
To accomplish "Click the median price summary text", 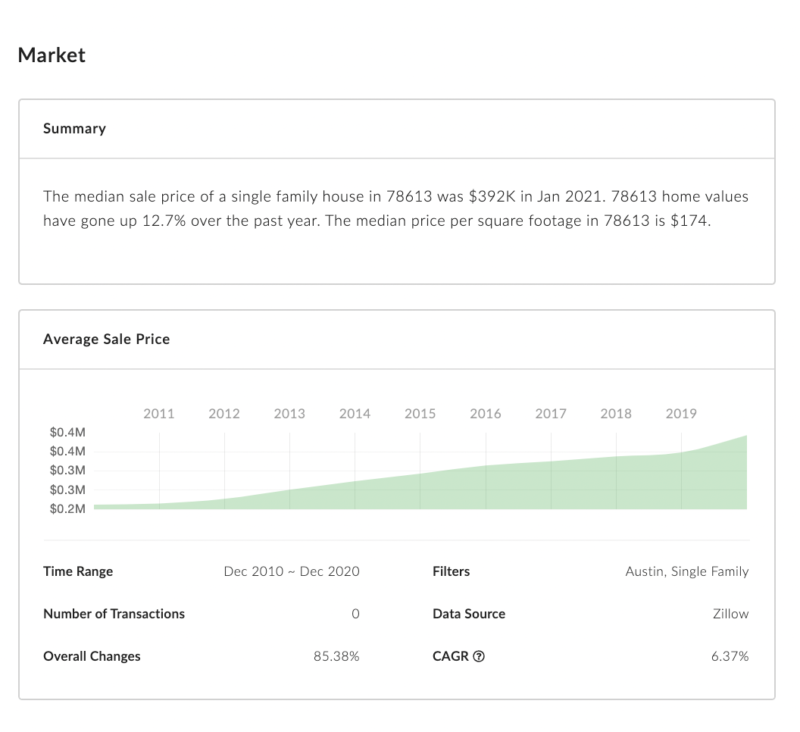I will [x=393, y=211].
